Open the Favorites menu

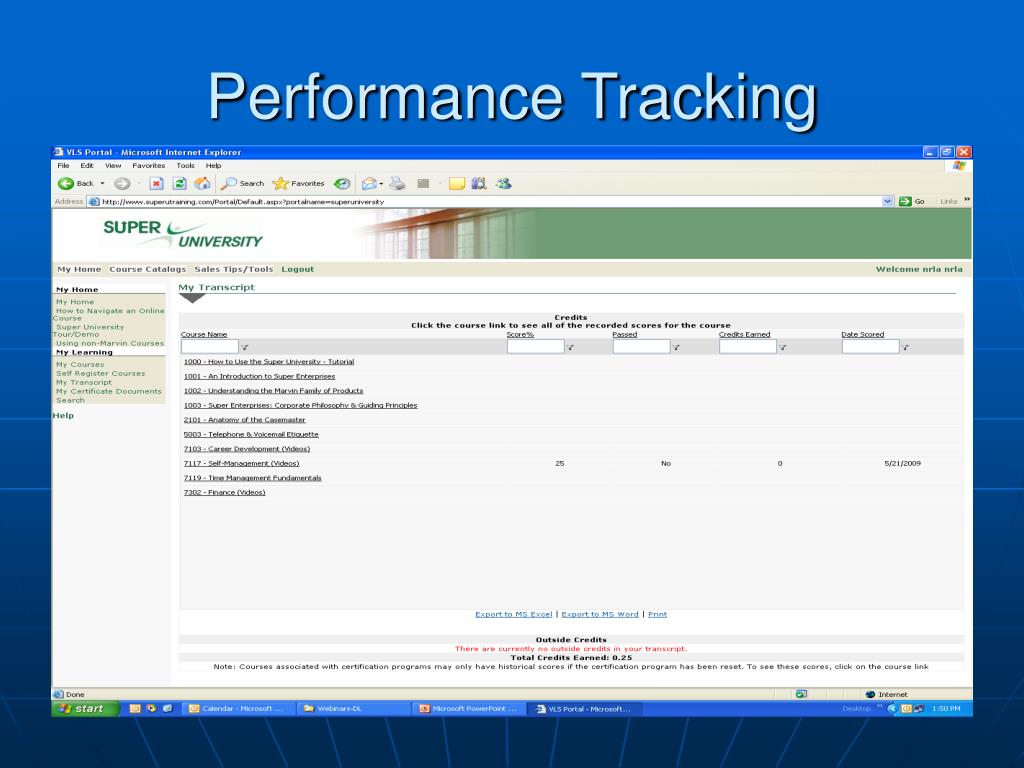point(148,166)
